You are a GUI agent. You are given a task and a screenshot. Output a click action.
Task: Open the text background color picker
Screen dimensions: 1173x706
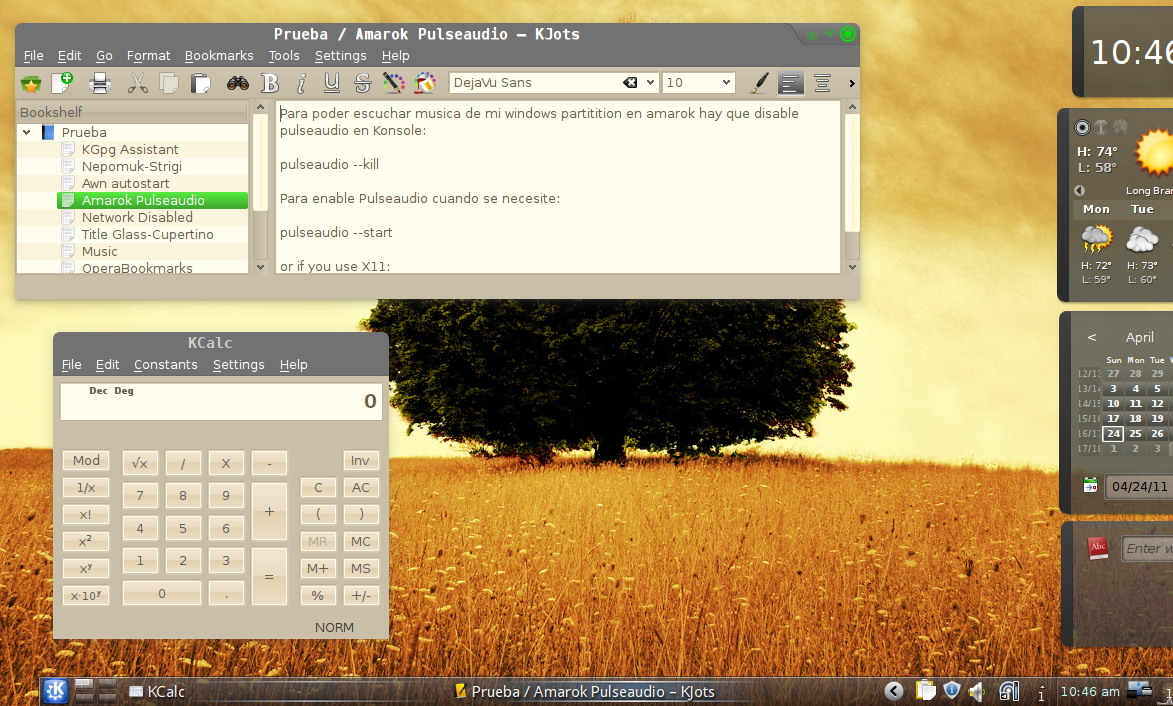pyautogui.click(x=425, y=83)
